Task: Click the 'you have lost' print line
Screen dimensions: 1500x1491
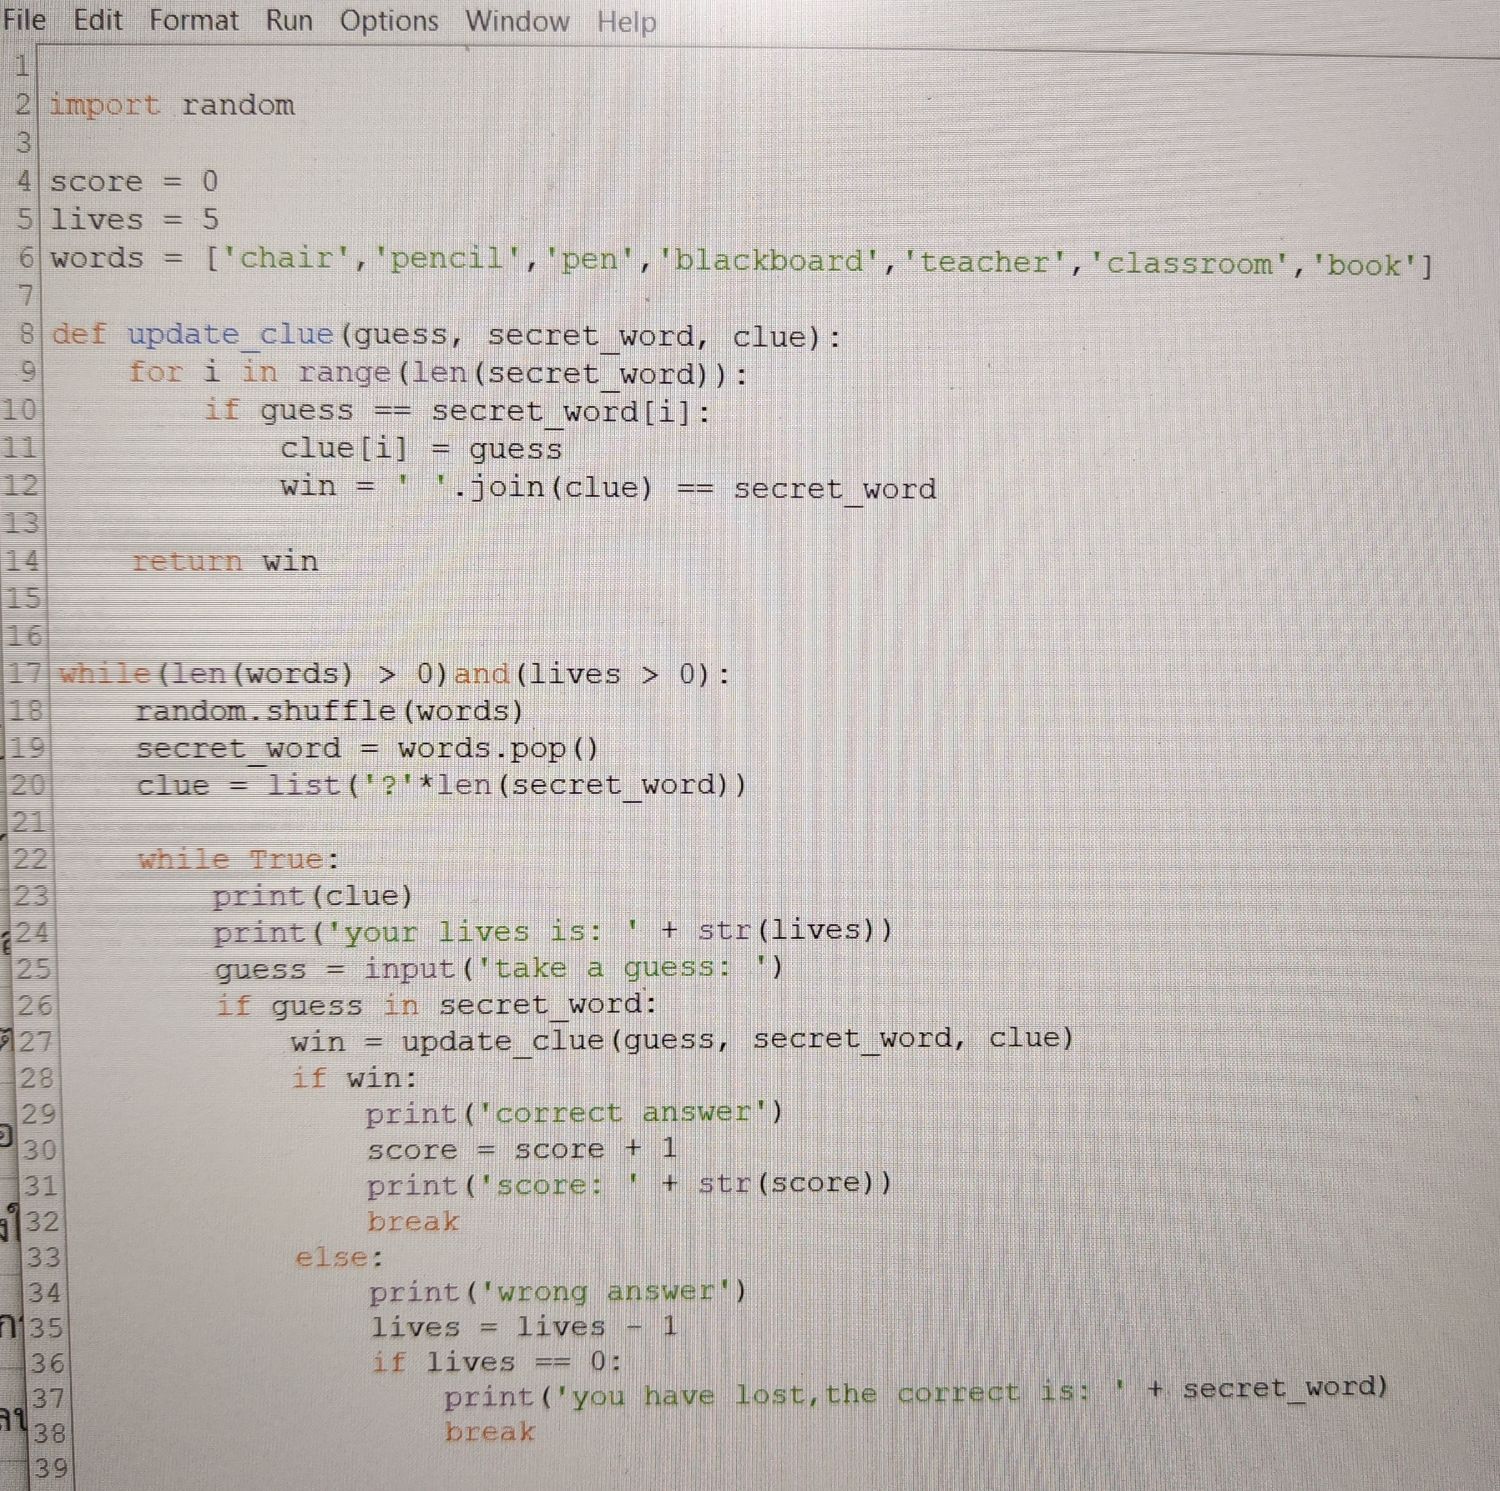Action: (917, 1392)
